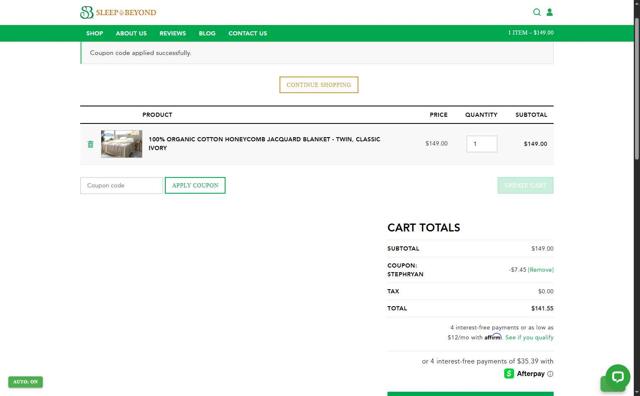Open the Shop menu
This screenshot has height=396, width=640.
pos(95,33)
